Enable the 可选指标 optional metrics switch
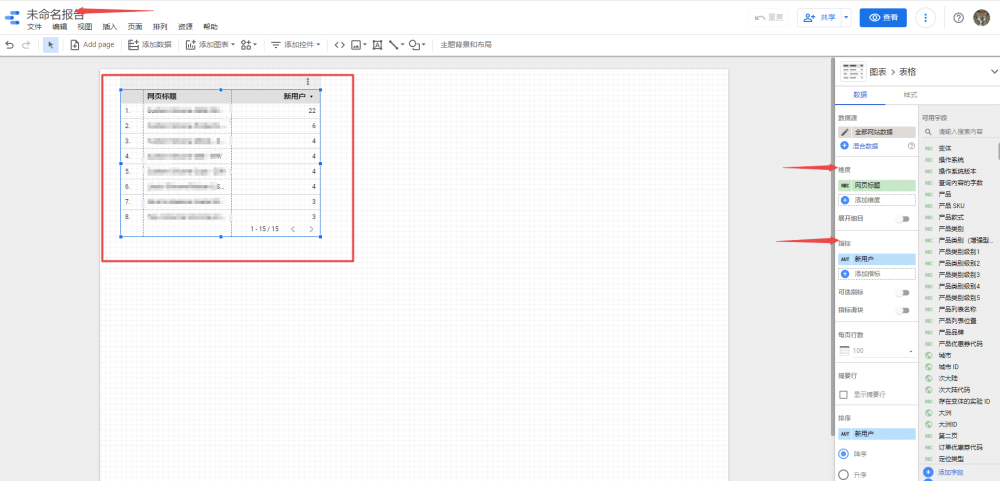 pos(904,292)
